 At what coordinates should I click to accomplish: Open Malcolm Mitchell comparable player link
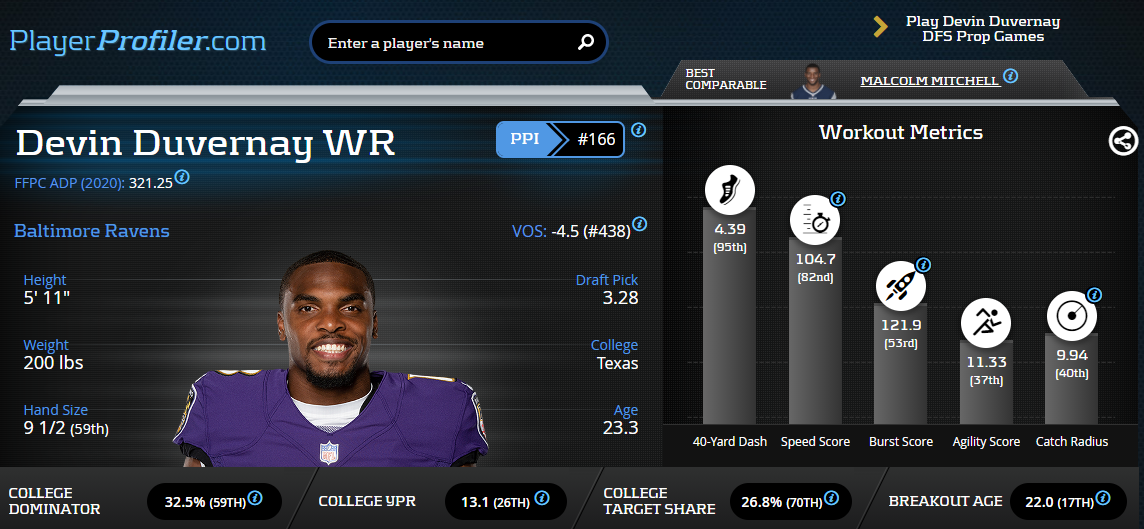pyautogui.click(x=930, y=81)
